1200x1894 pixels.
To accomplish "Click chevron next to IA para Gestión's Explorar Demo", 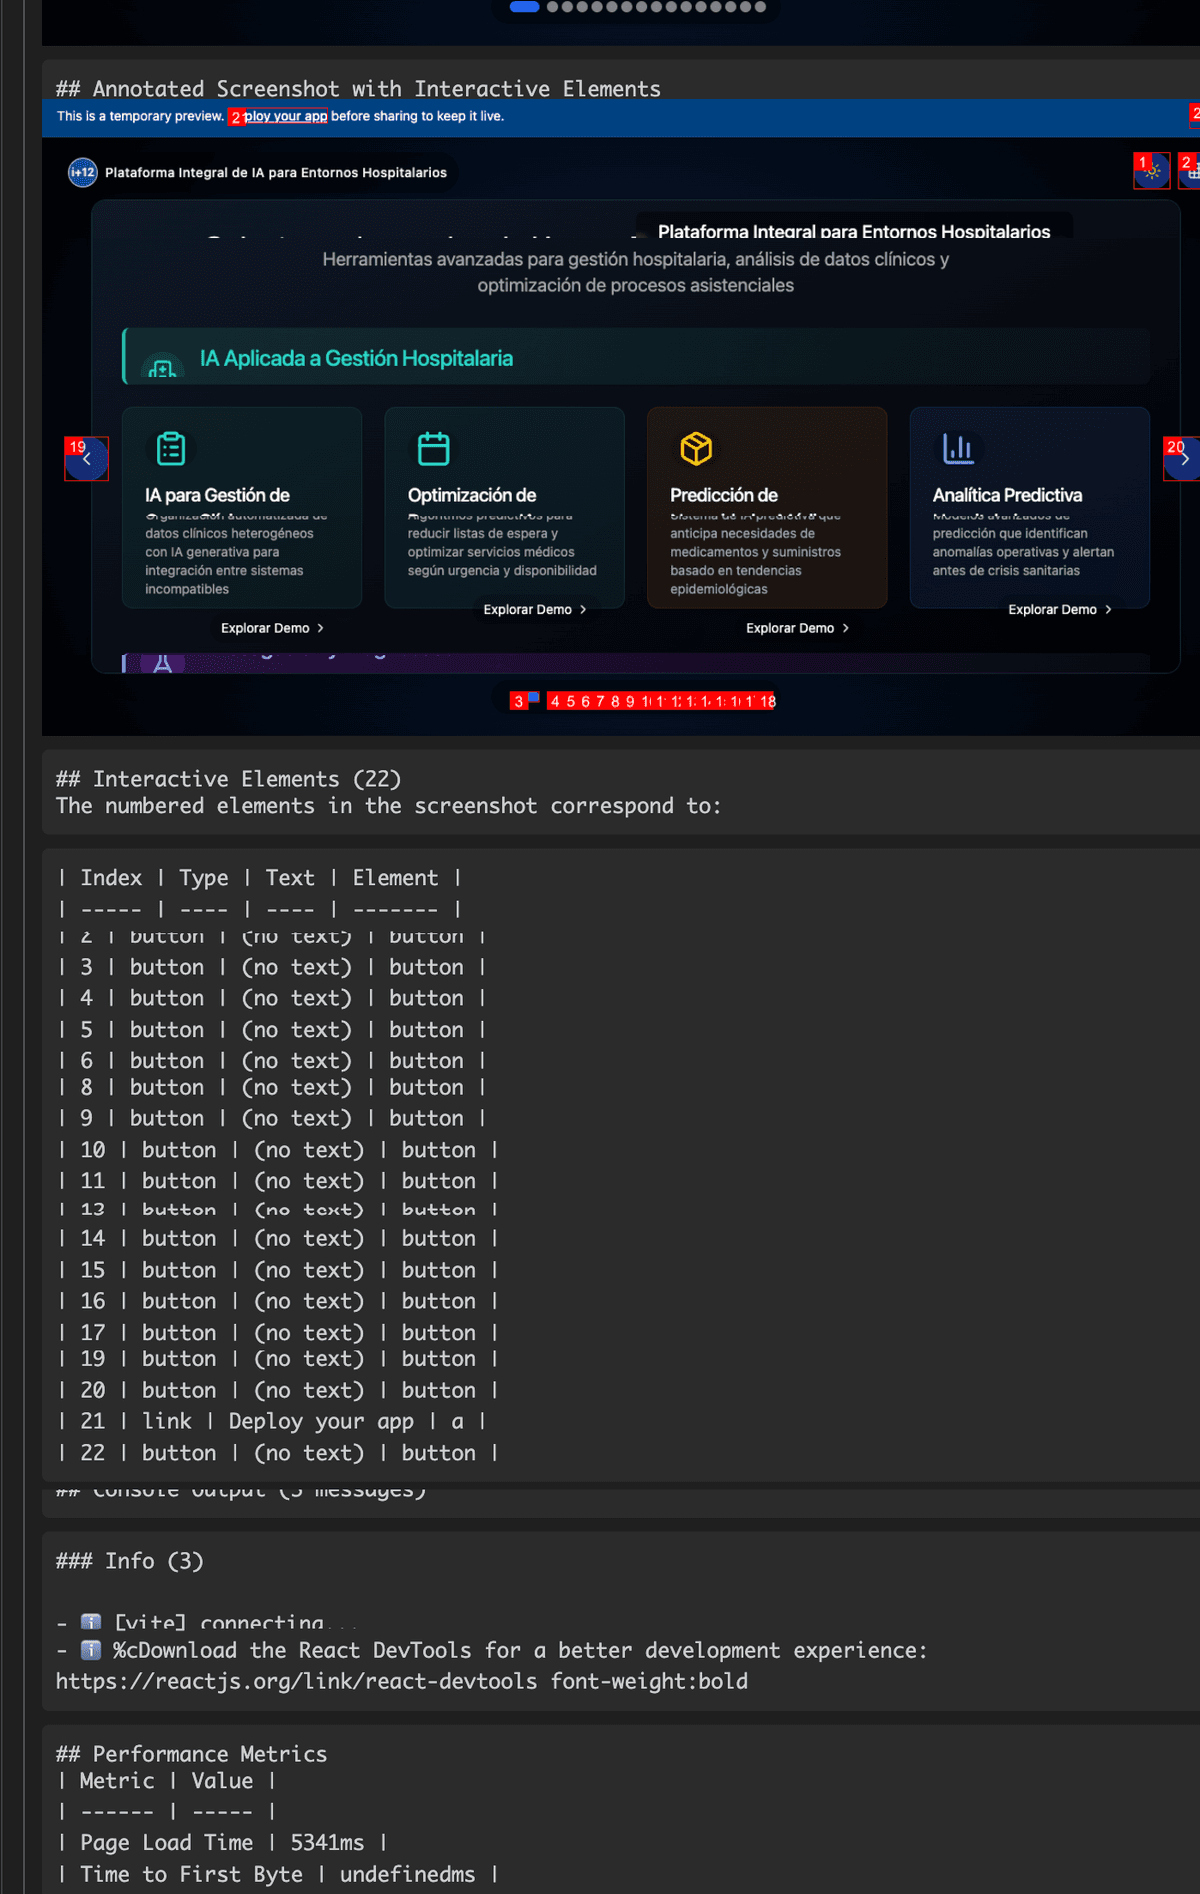I will (320, 628).
